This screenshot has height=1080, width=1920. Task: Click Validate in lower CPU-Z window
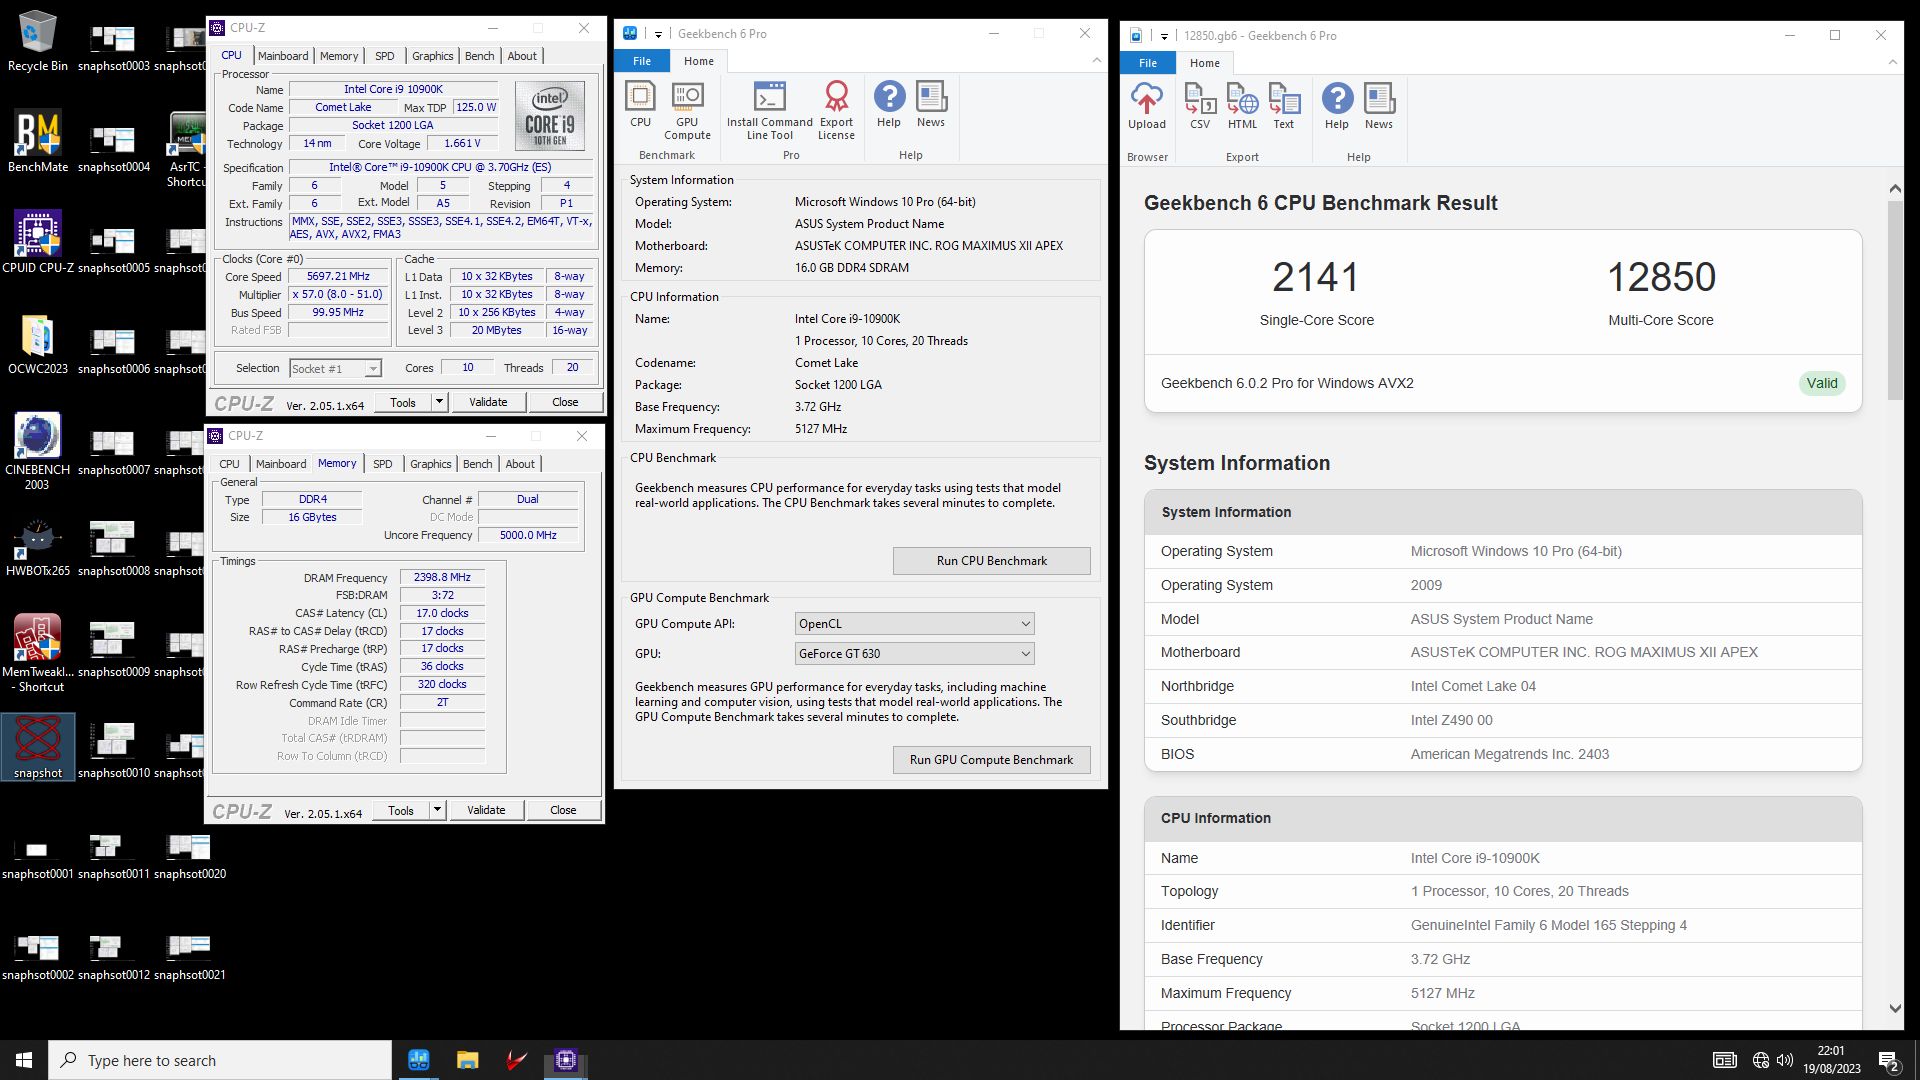(486, 810)
